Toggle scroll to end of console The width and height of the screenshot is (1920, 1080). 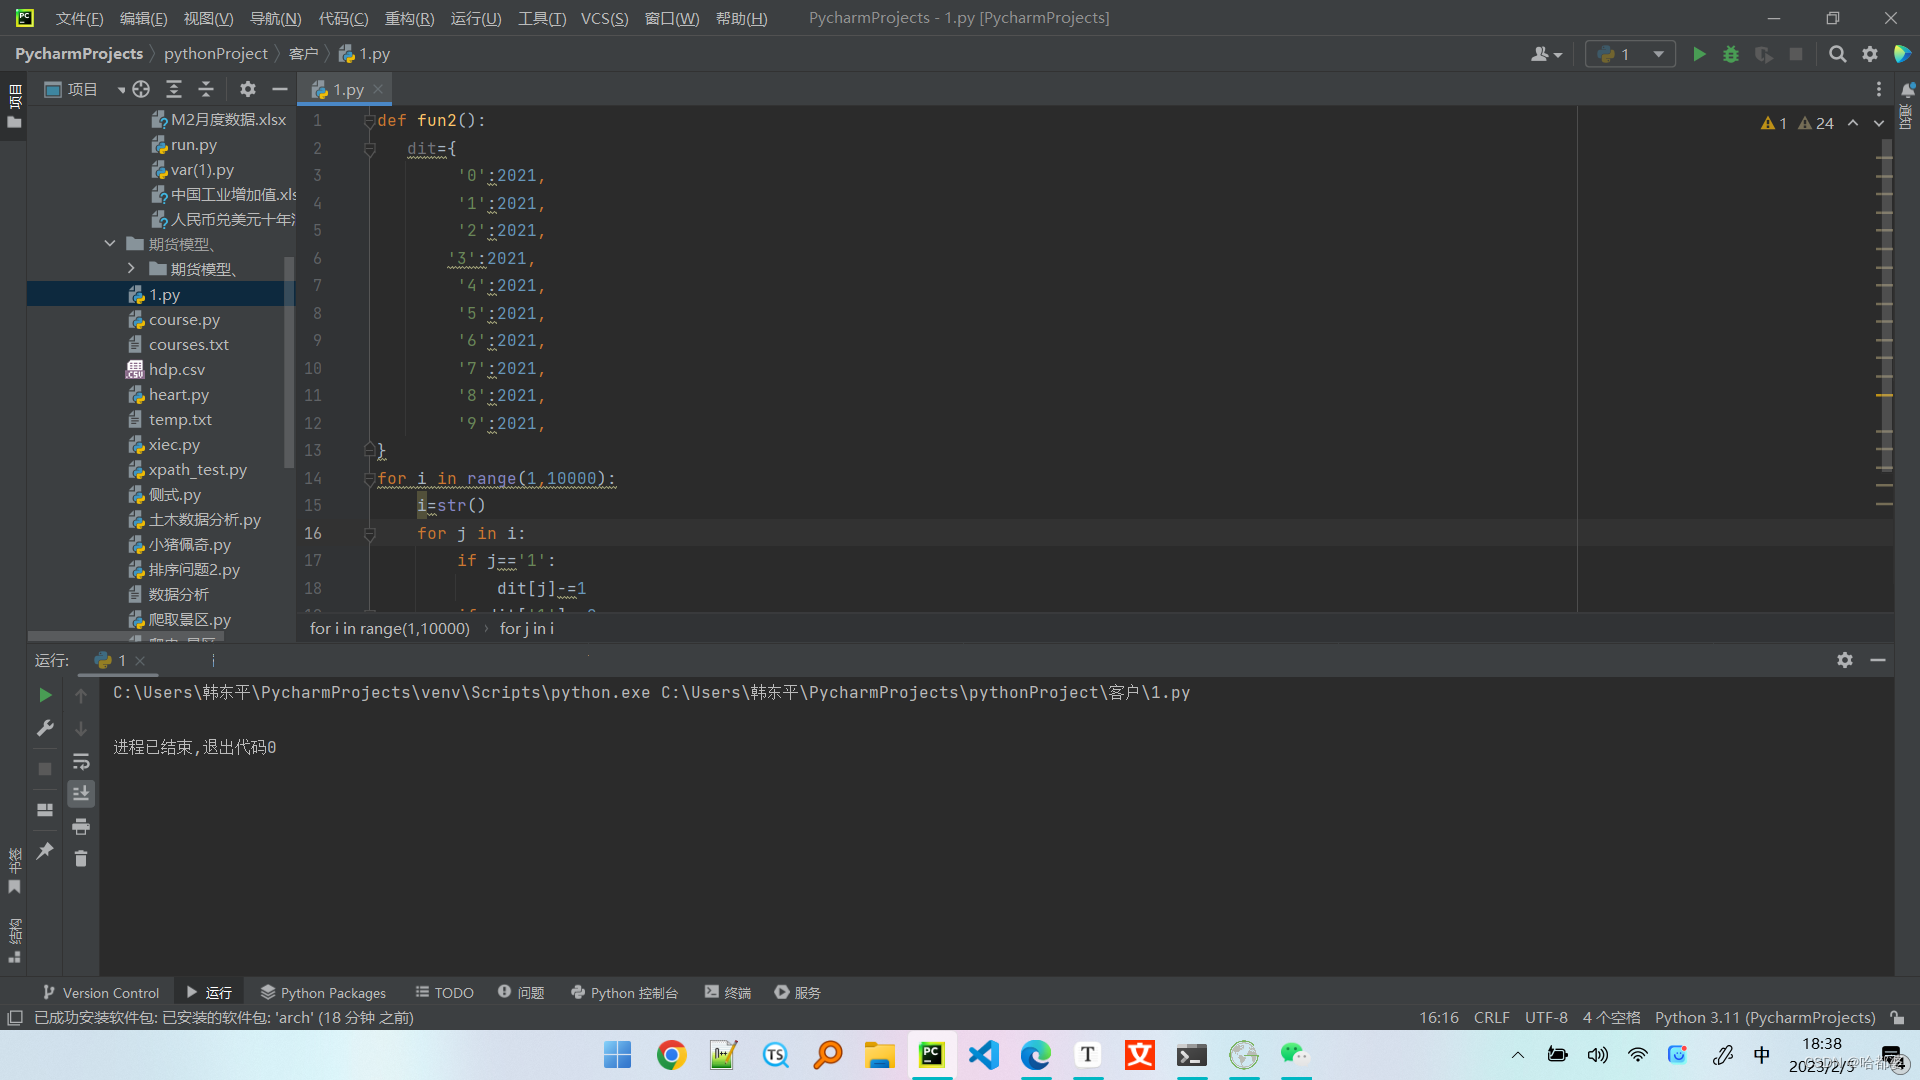point(81,793)
